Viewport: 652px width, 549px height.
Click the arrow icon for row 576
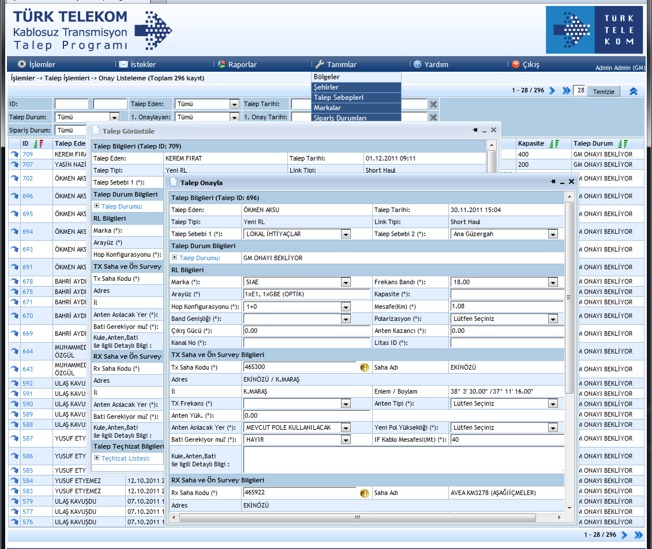pos(15,522)
